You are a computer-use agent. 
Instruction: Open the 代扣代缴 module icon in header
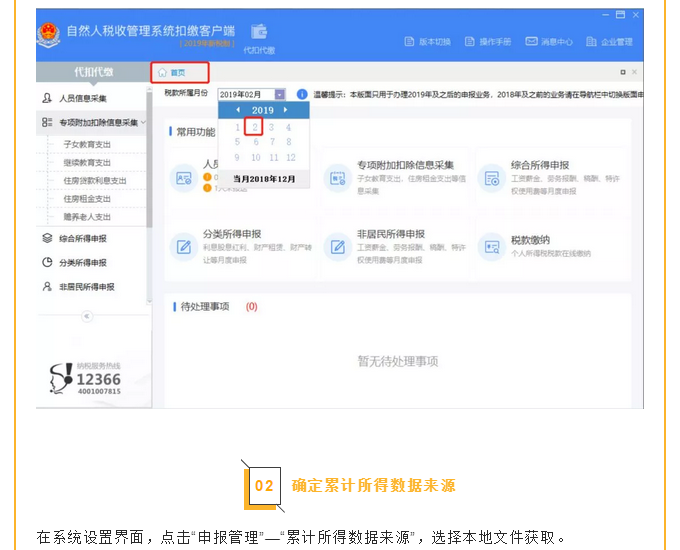(x=259, y=33)
